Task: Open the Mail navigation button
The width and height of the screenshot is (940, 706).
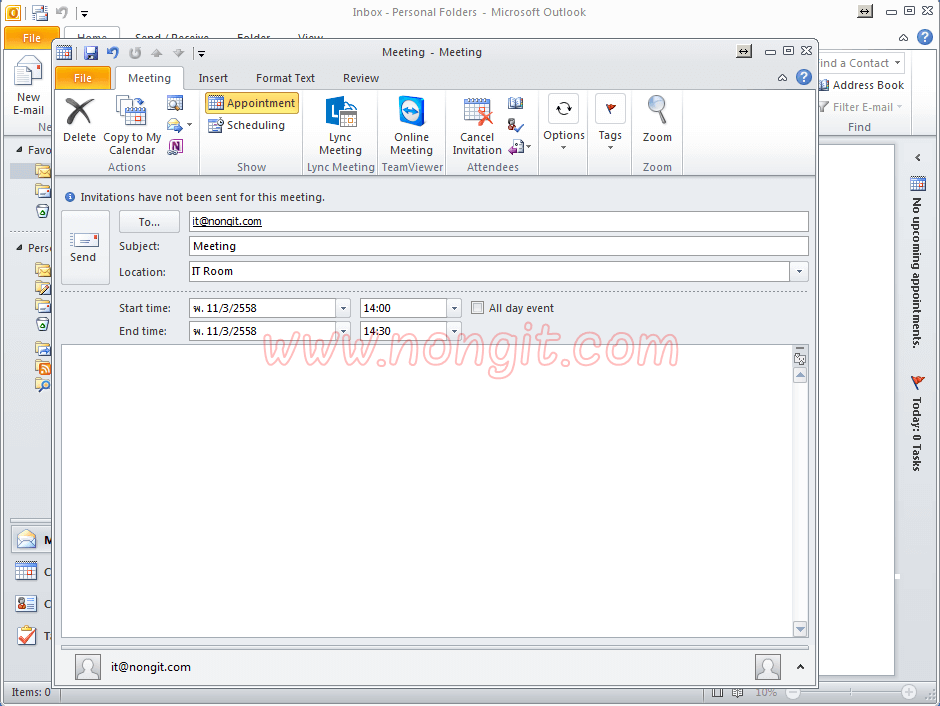Action: [32, 540]
